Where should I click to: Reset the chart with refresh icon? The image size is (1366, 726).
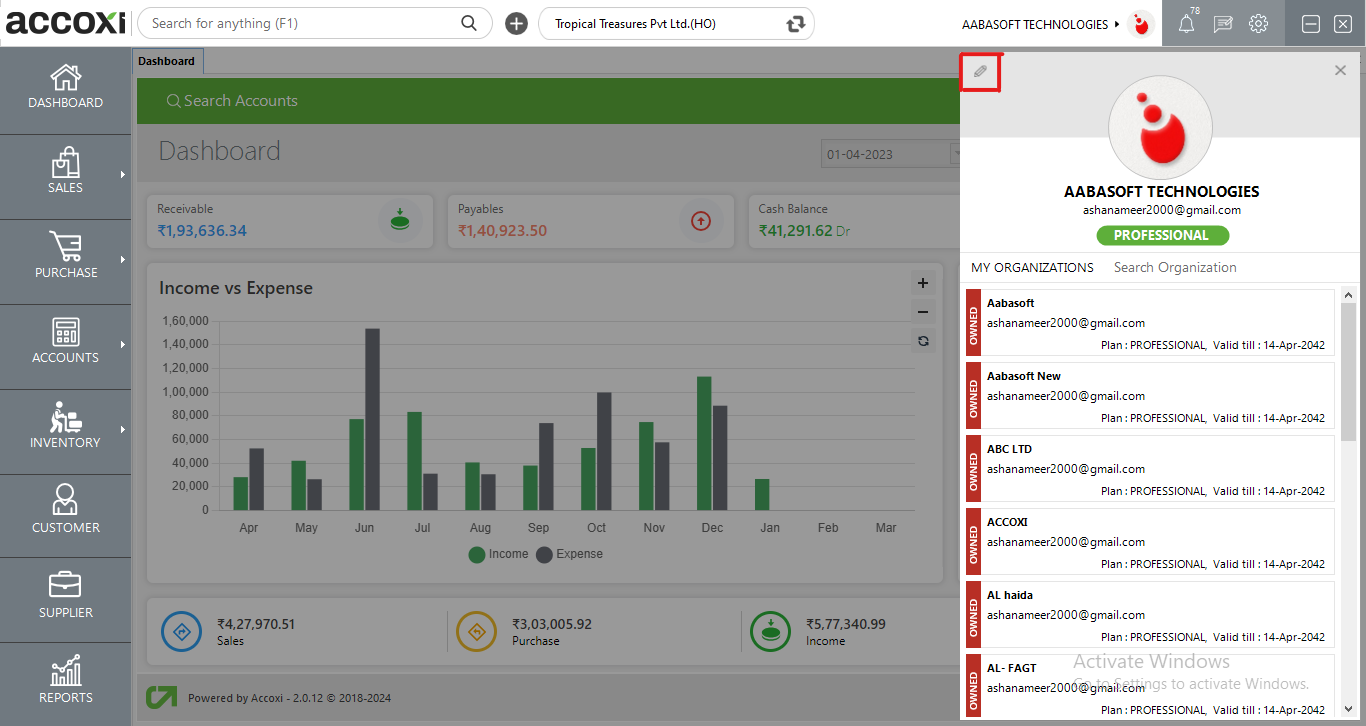point(923,341)
